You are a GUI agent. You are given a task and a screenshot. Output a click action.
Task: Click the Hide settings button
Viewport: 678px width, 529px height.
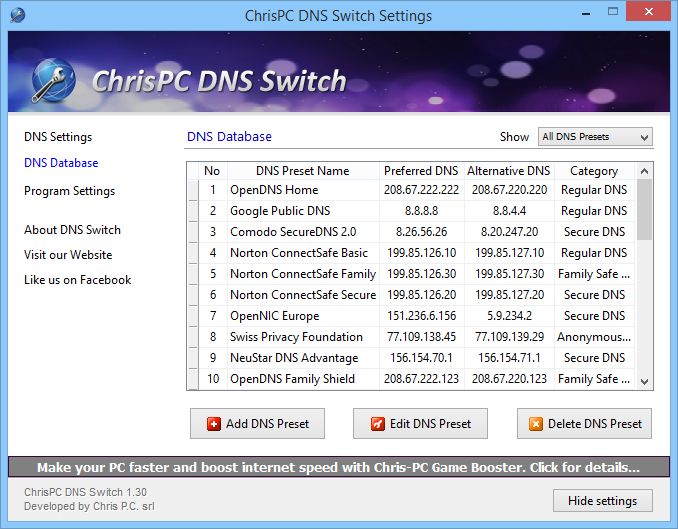point(603,500)
